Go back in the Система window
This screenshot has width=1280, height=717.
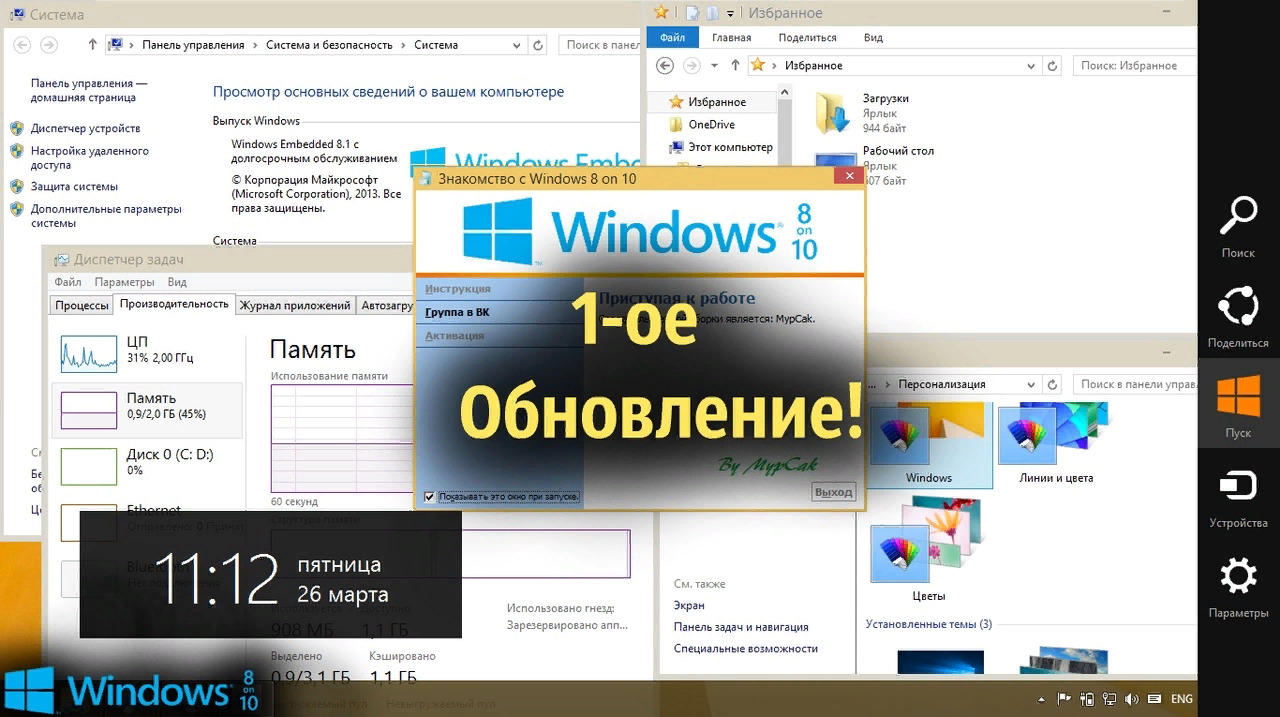[x=22, y=45]
